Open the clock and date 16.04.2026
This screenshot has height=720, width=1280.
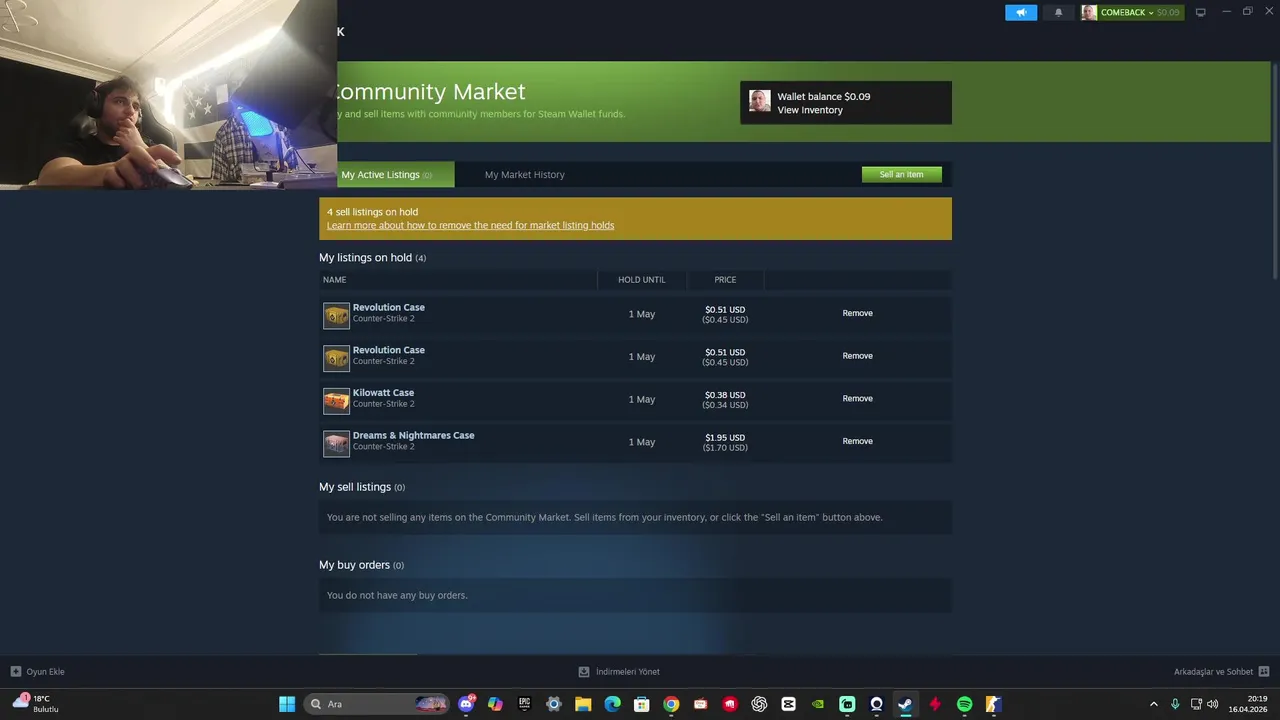pos(1248,704)
